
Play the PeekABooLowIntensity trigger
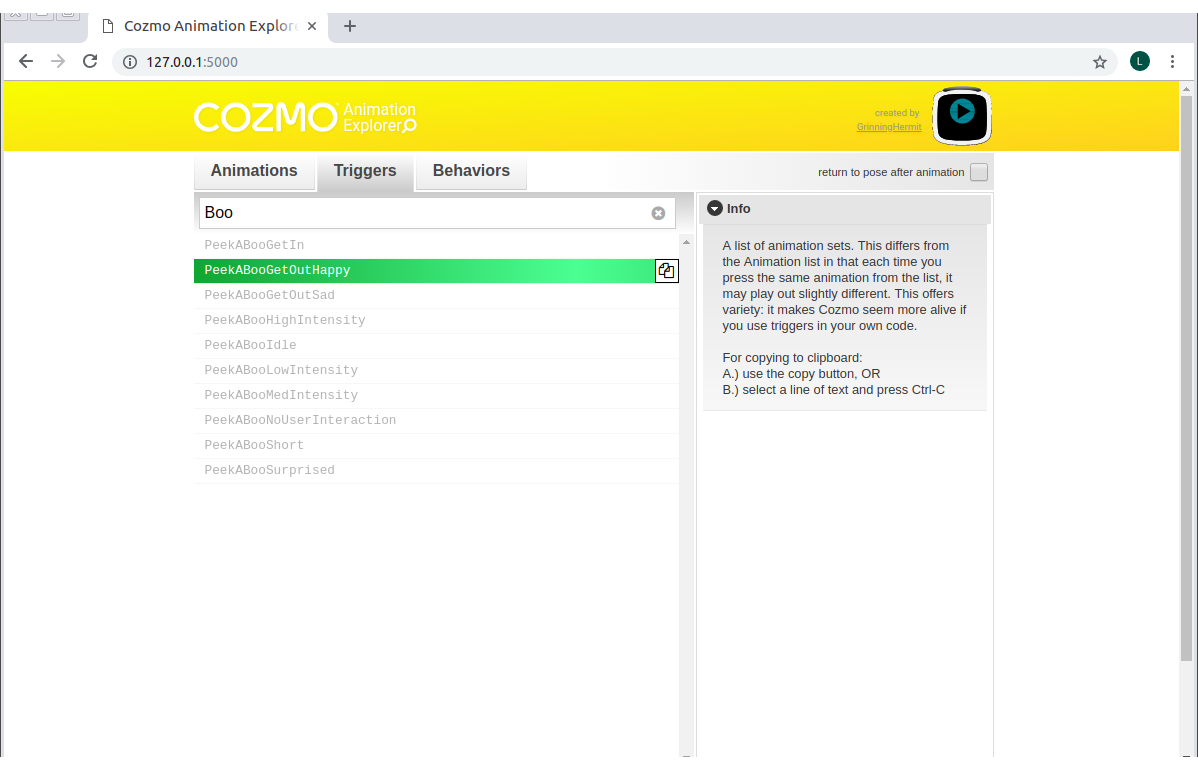(436, 370)
